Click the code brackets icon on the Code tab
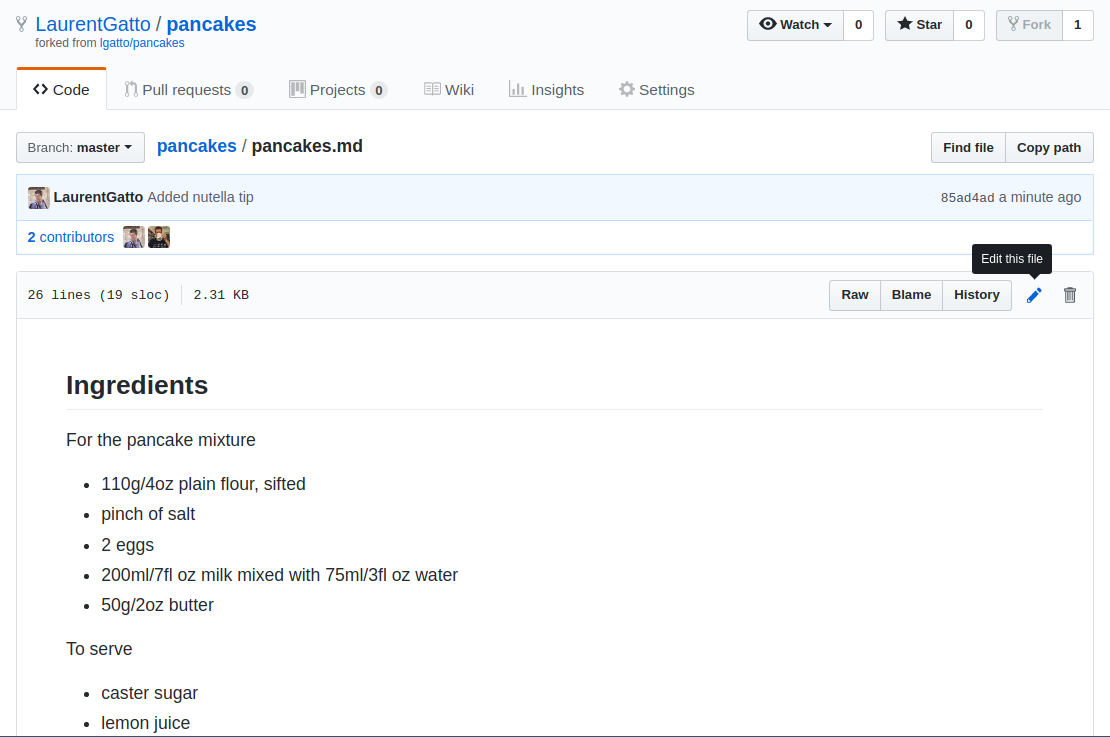 click(x=40, y=89)
